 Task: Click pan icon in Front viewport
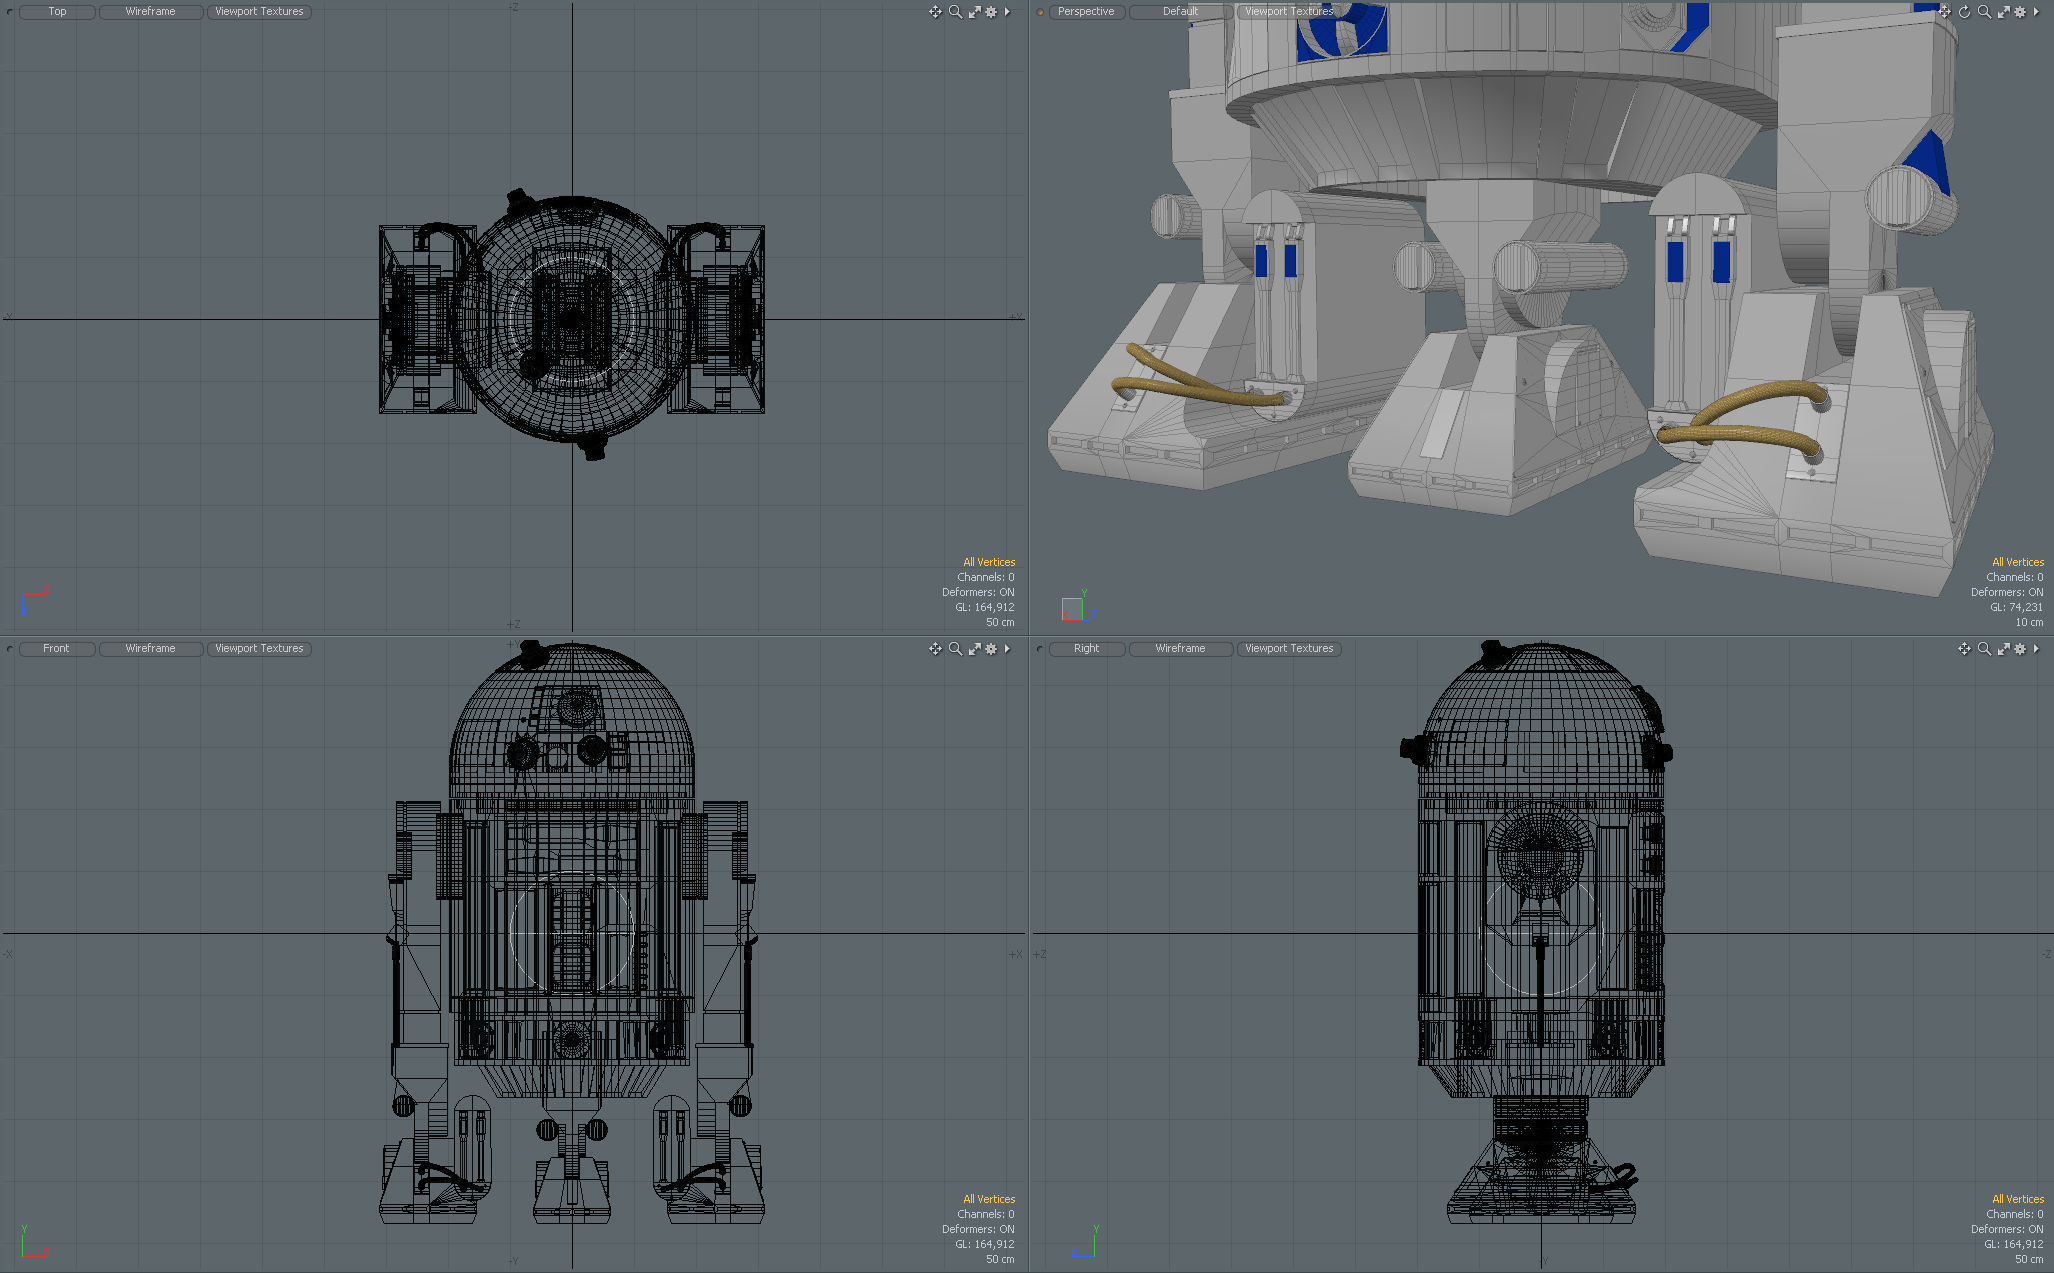tap(935, 649)
